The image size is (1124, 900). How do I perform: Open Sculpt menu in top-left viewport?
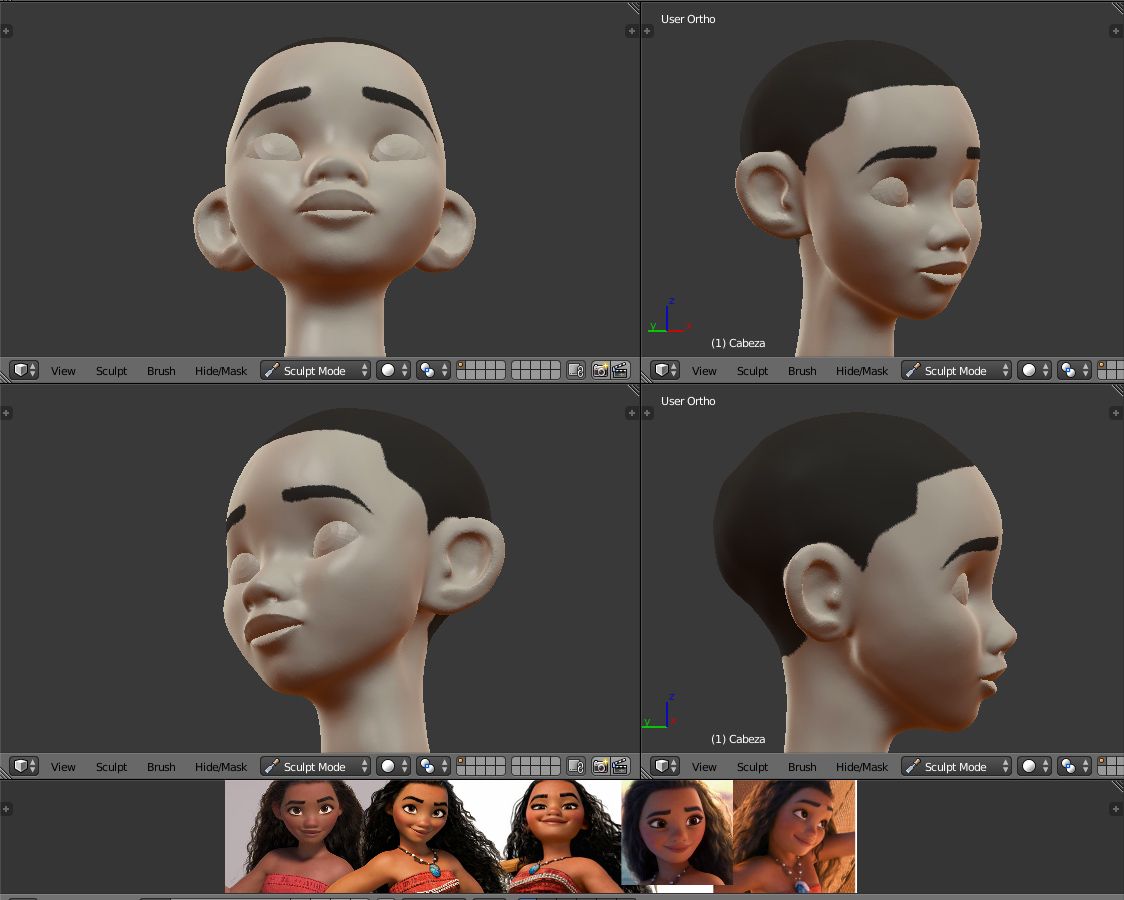click(x=111, y=370)
